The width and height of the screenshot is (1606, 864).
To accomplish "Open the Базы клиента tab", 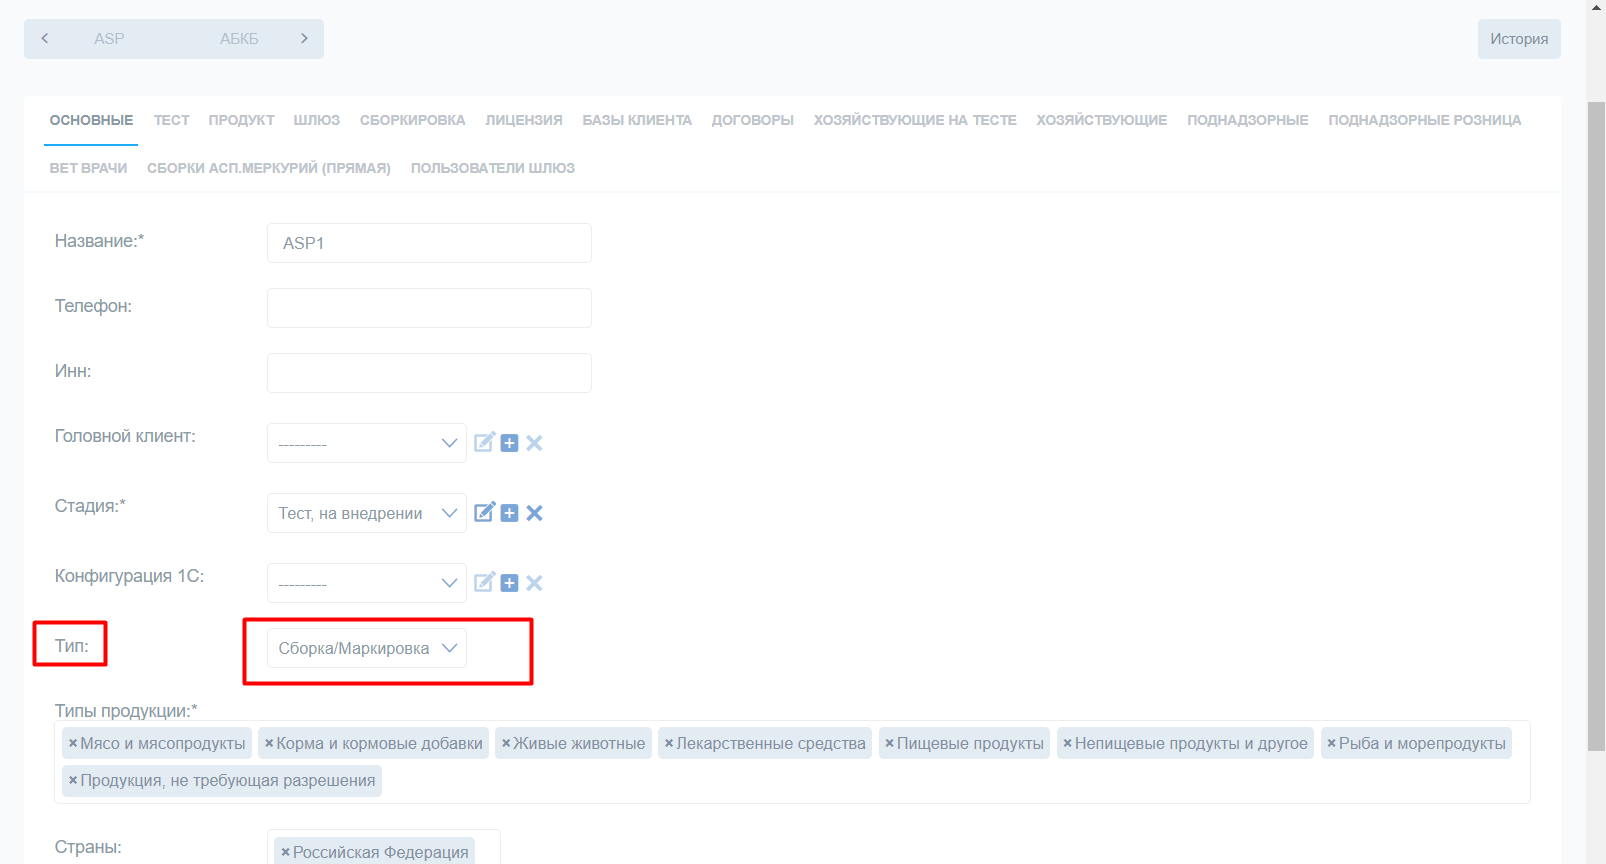I will (x=637, y=120).
